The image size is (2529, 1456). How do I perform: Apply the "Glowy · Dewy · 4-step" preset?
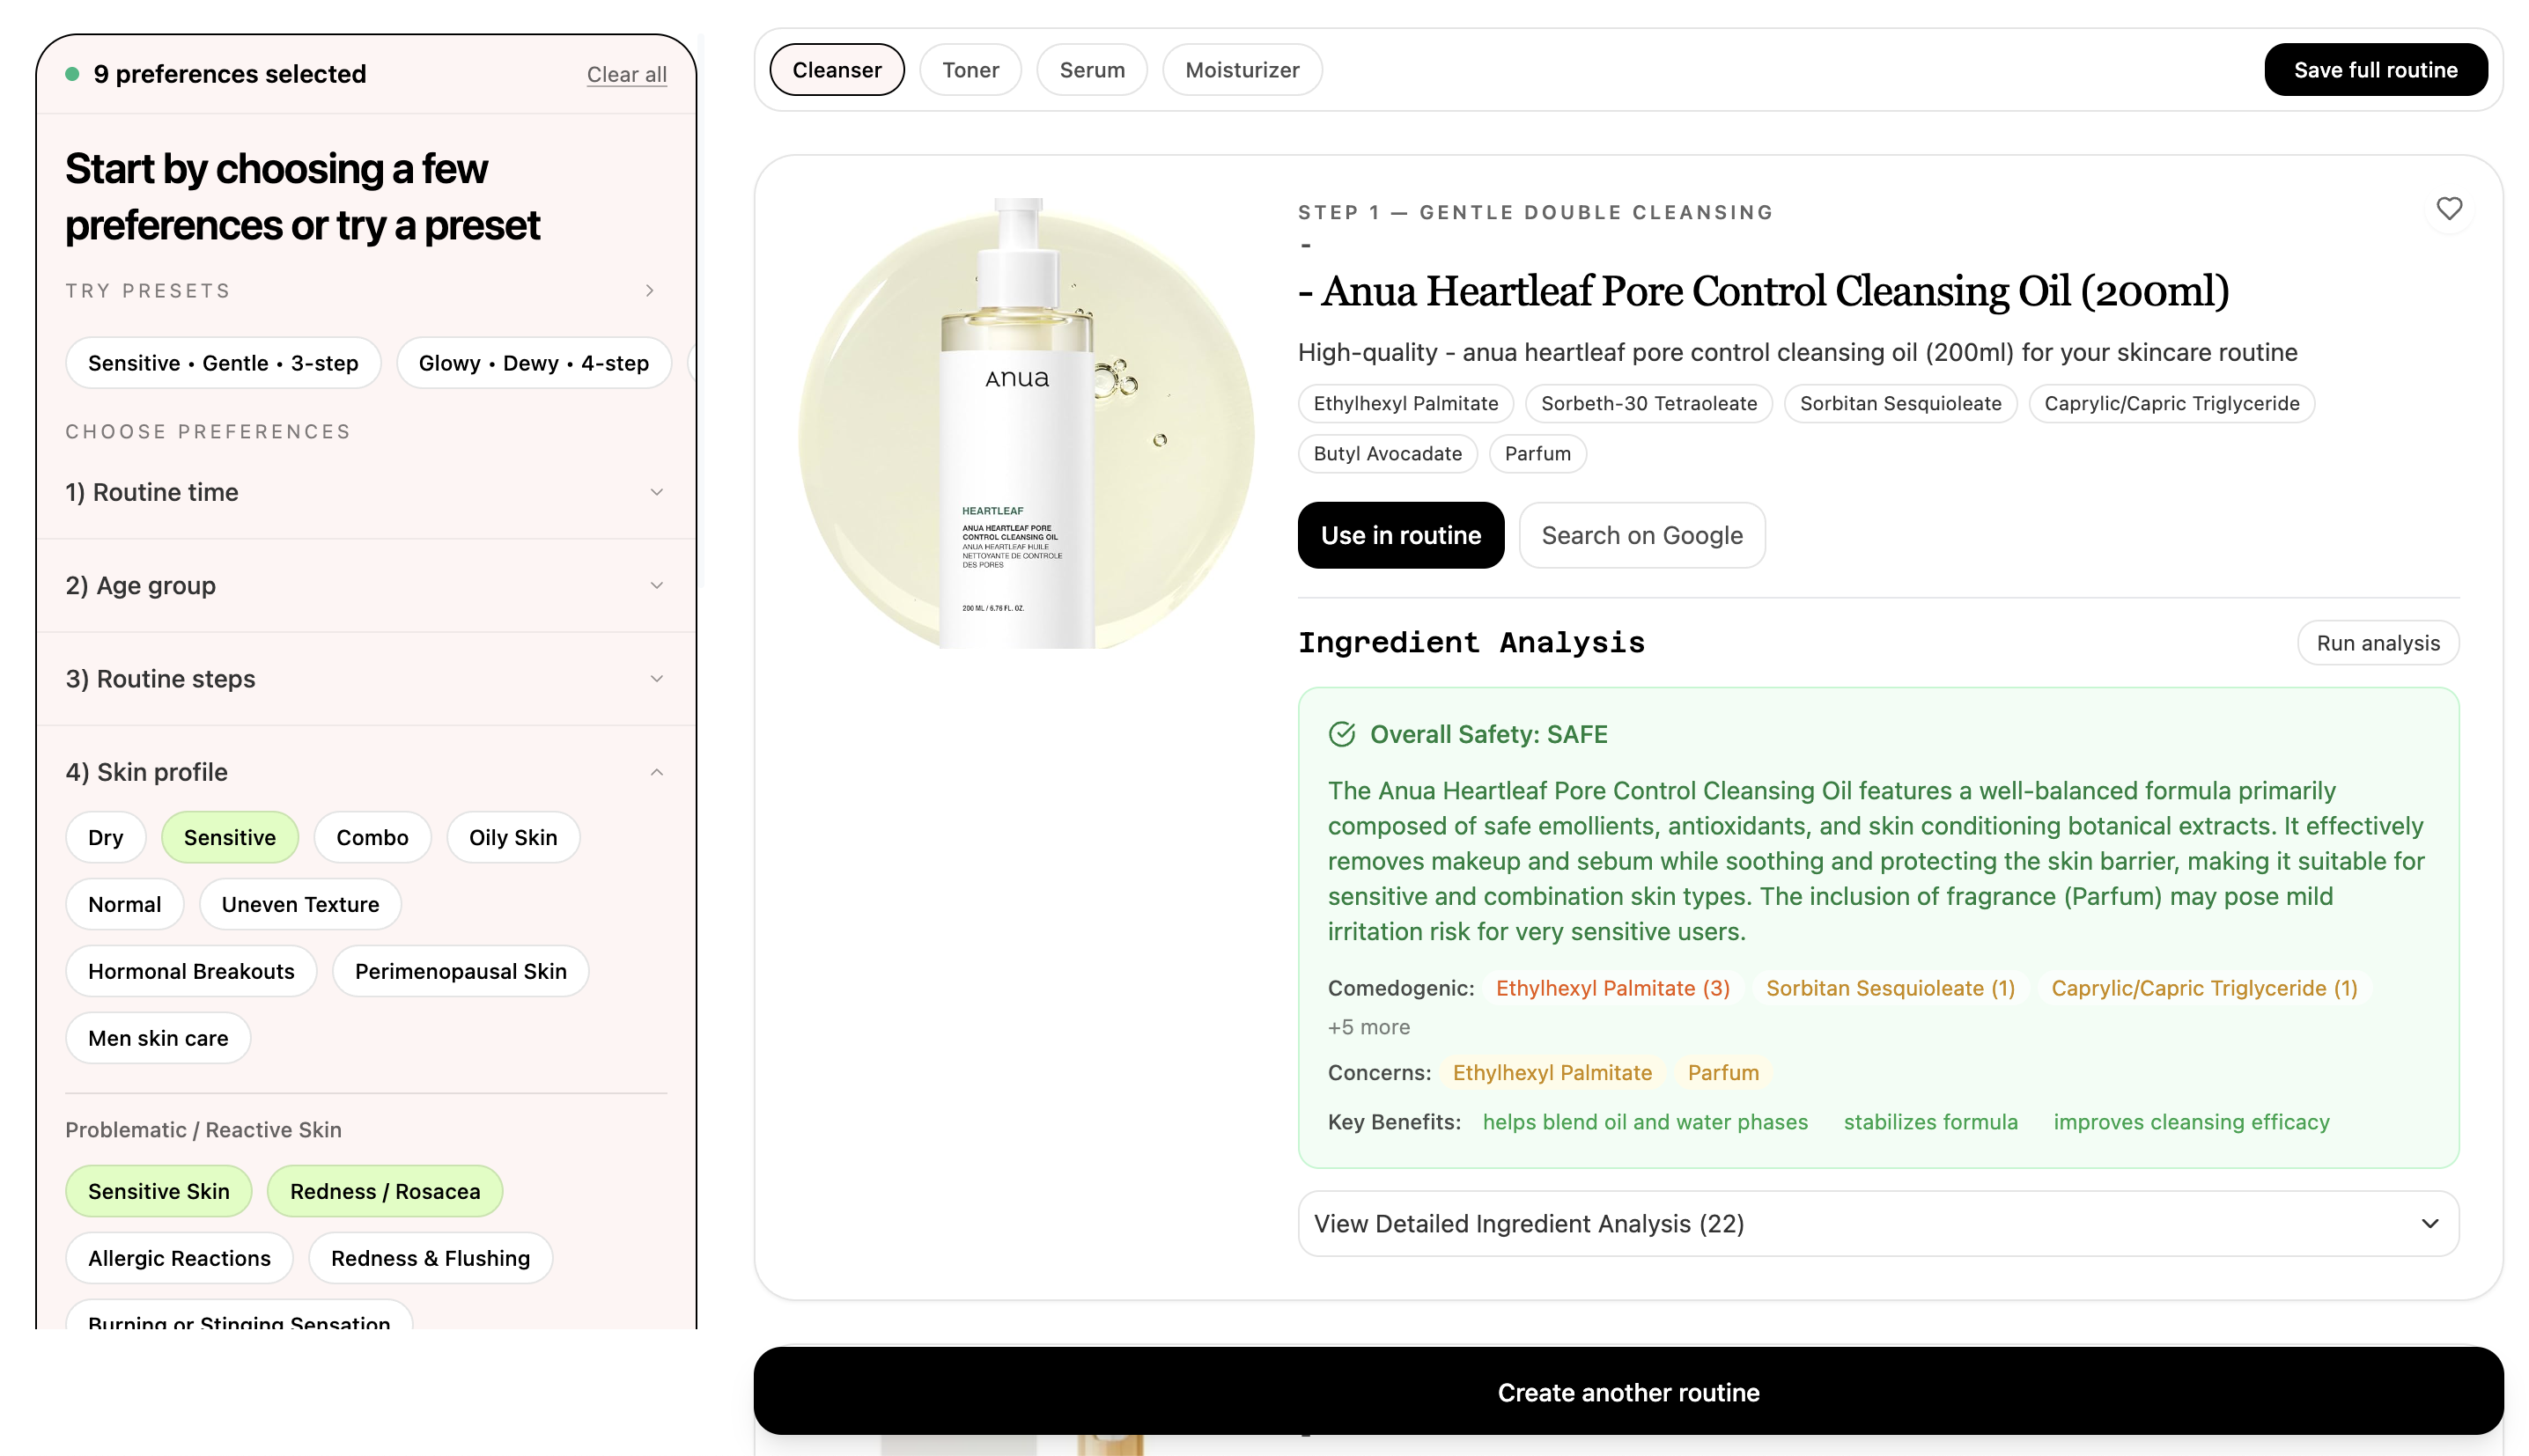click(533, 362)
